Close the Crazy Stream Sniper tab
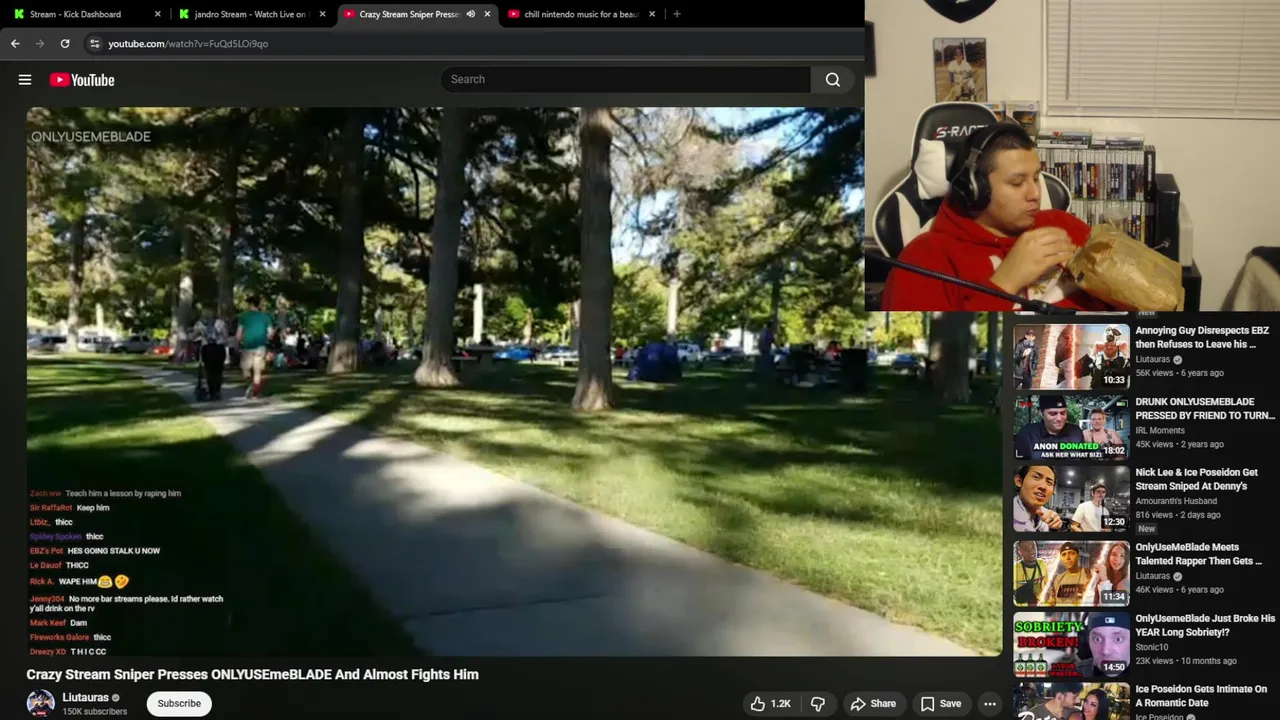 tap(487, 14)
